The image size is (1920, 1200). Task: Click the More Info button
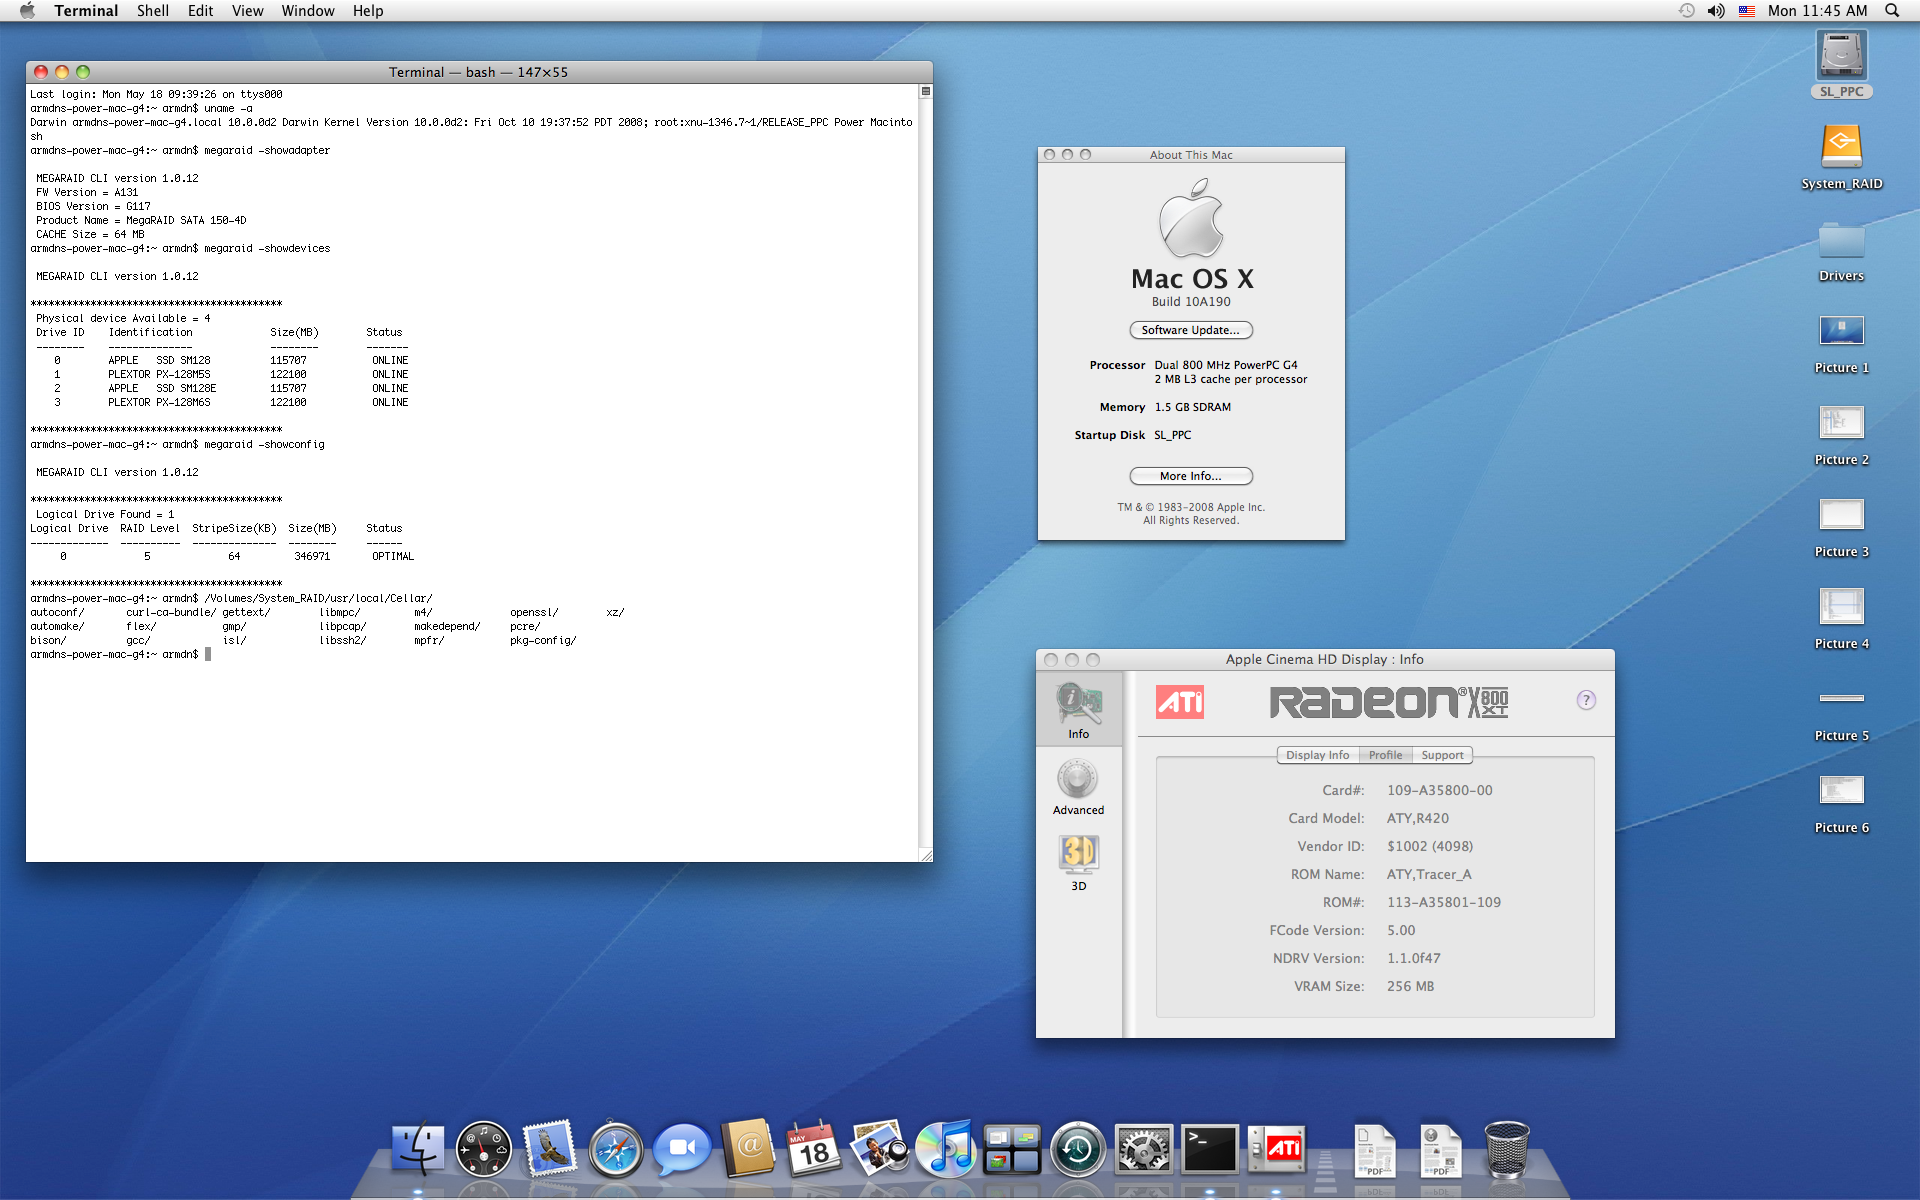coord(1190,476)
